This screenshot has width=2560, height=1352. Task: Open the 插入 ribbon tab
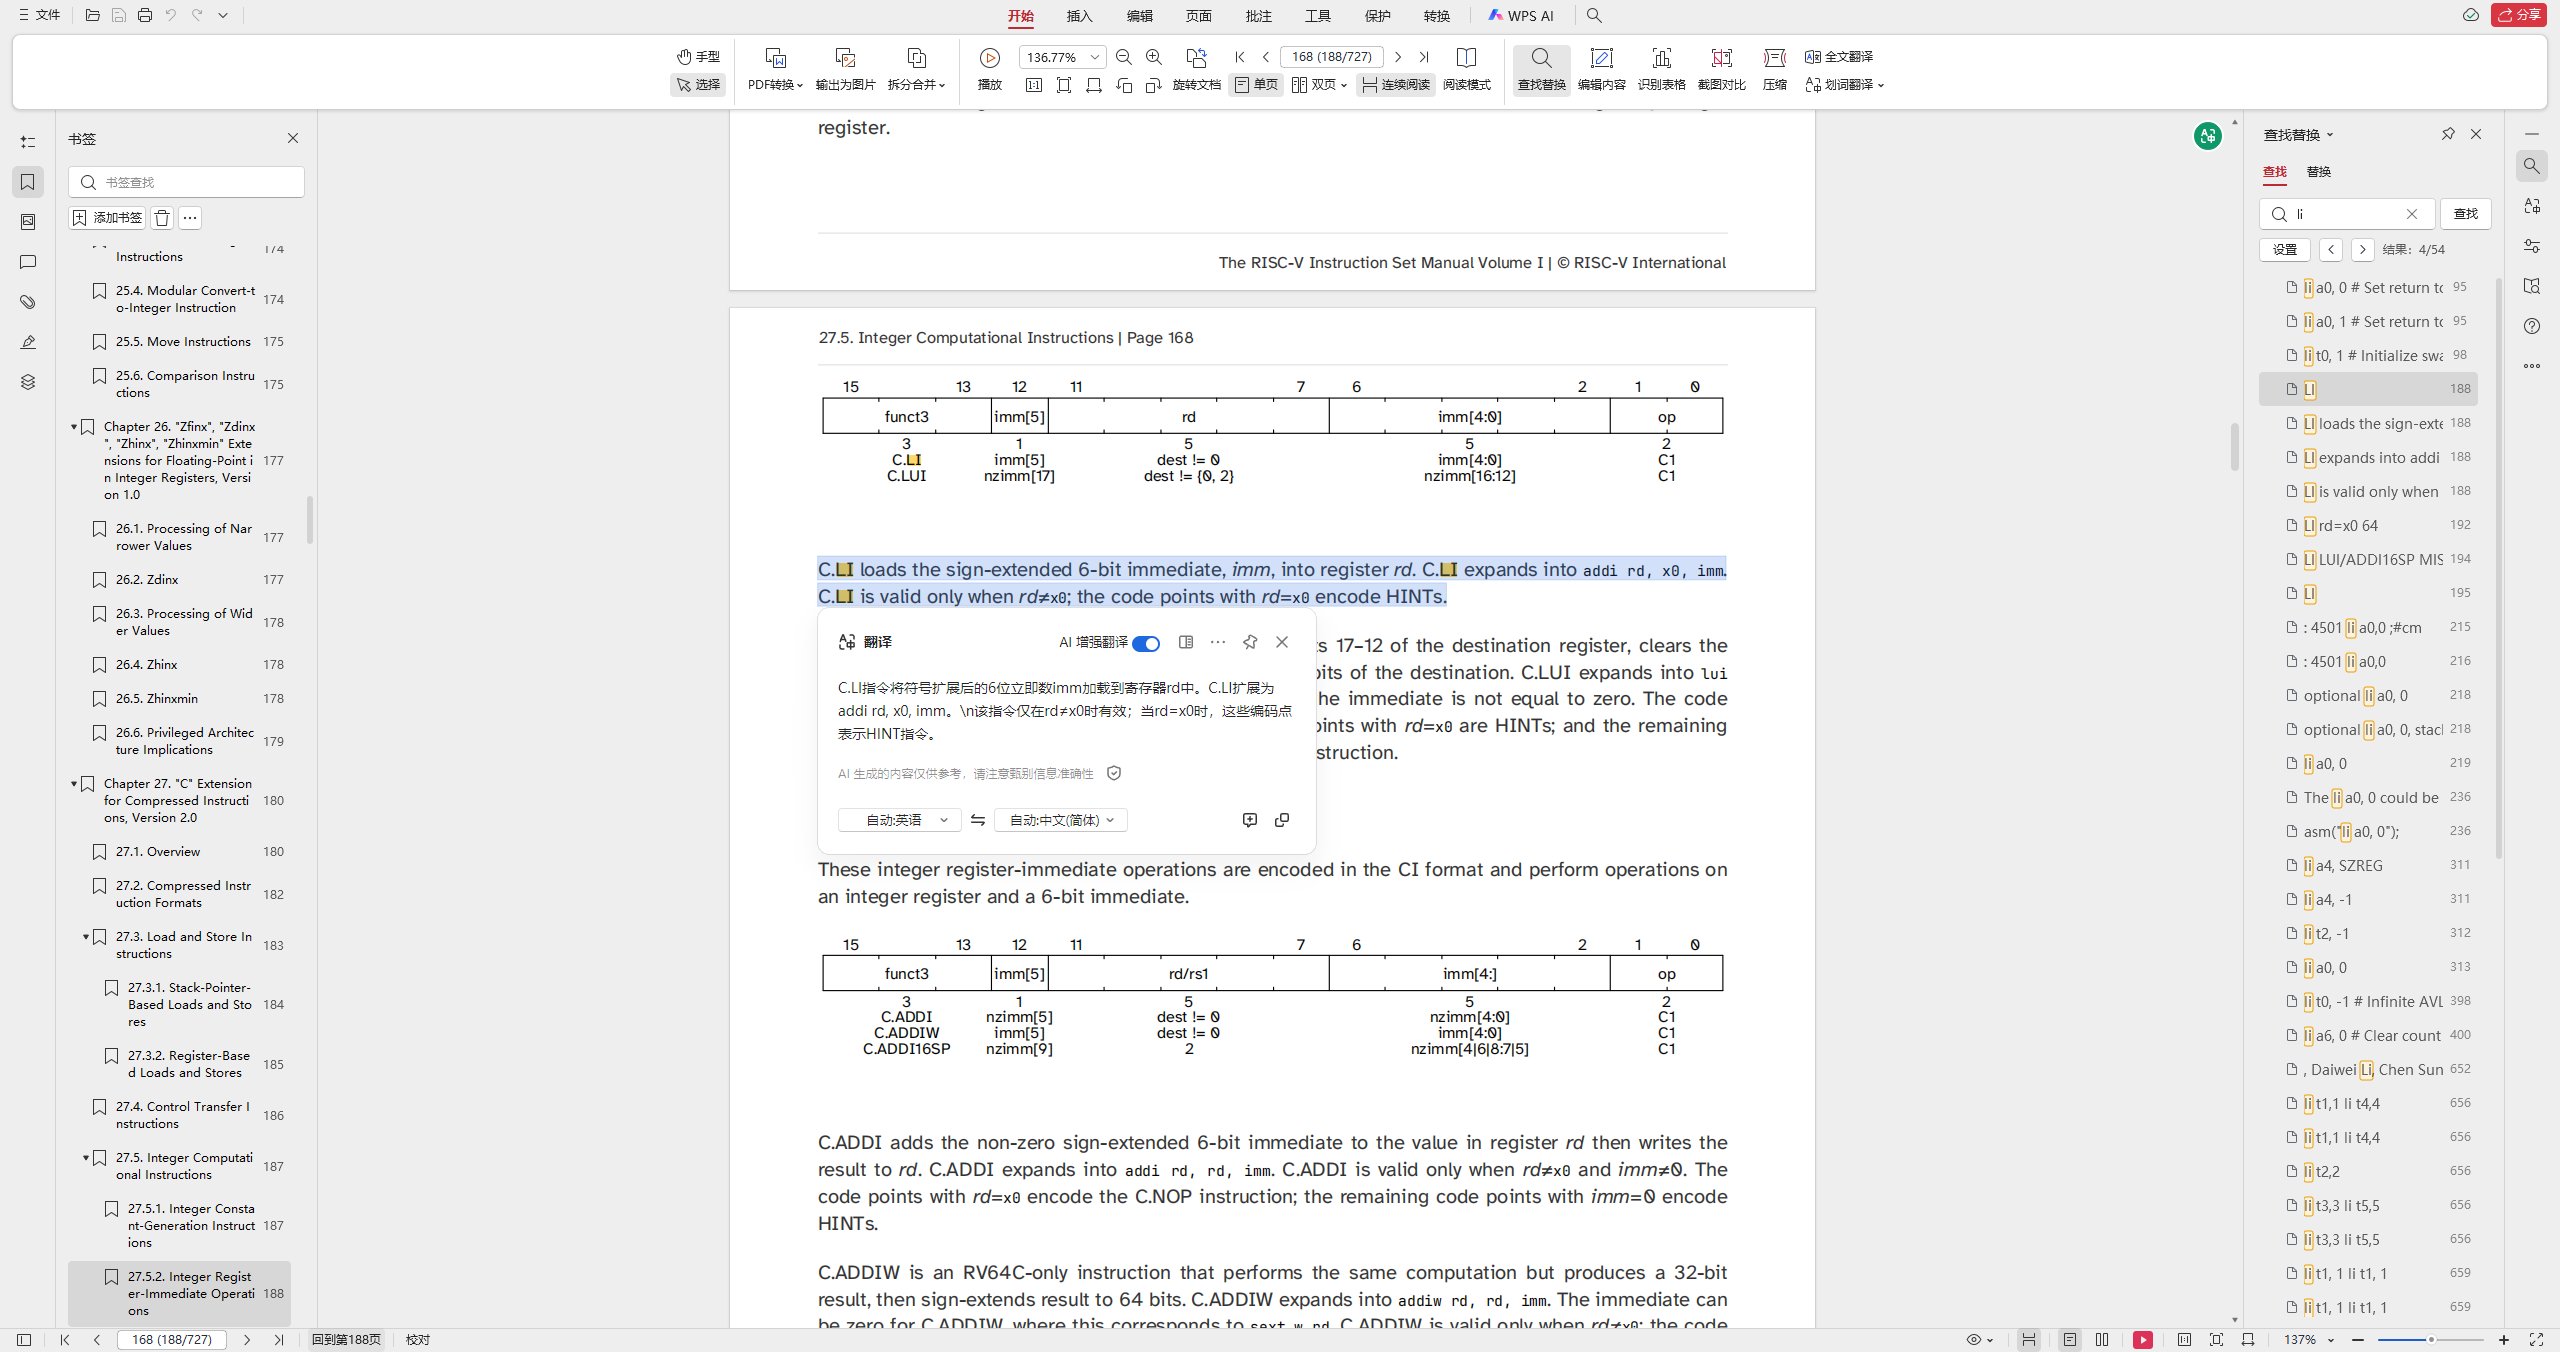pyautogui.click(x=1079, y=16)
